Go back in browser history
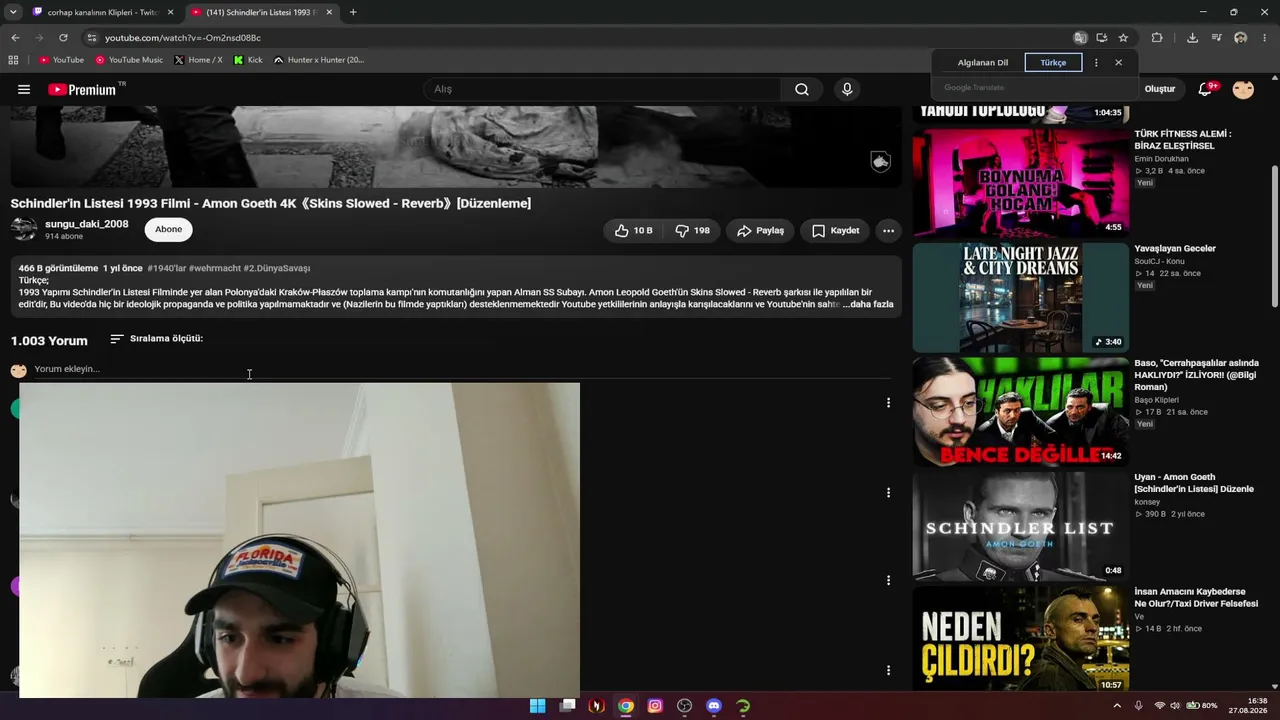This screenshot has width=1280, height=720. 15,38
